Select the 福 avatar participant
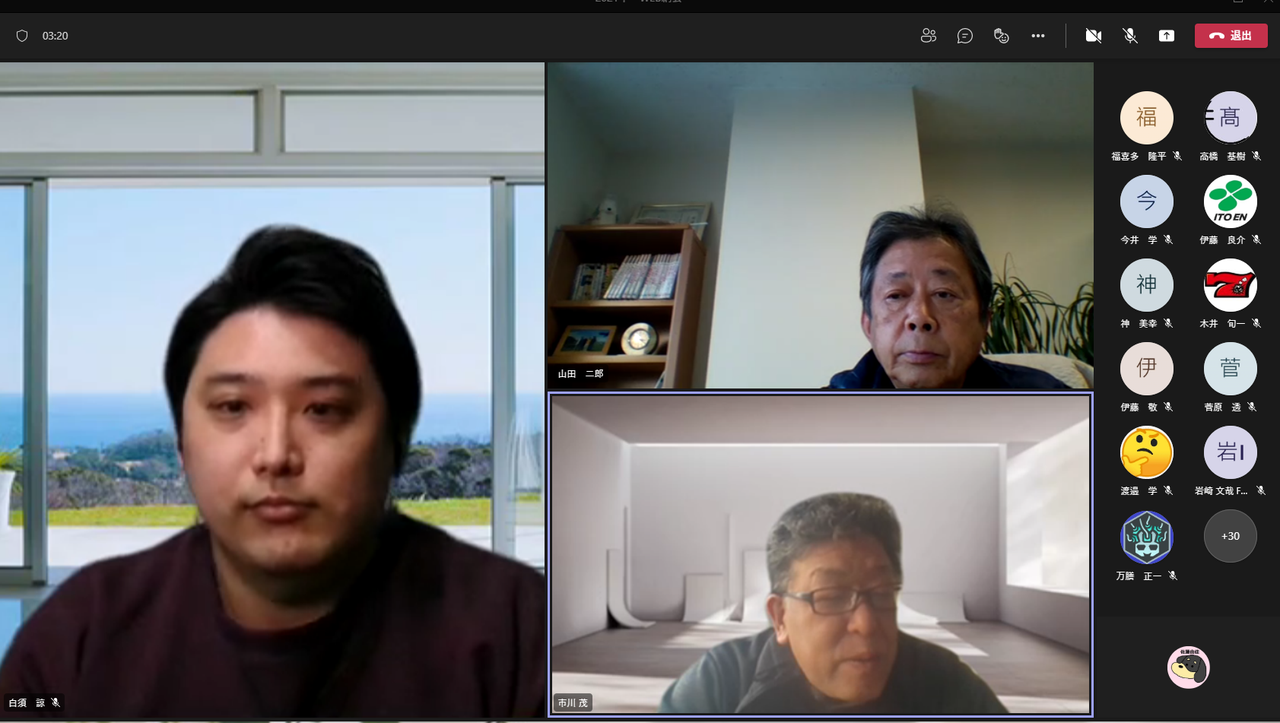 (1146, 117)
